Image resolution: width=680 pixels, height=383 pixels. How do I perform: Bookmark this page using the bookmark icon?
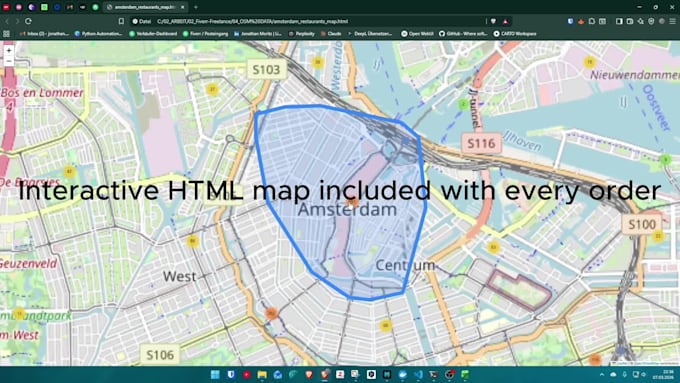[121, 21]
